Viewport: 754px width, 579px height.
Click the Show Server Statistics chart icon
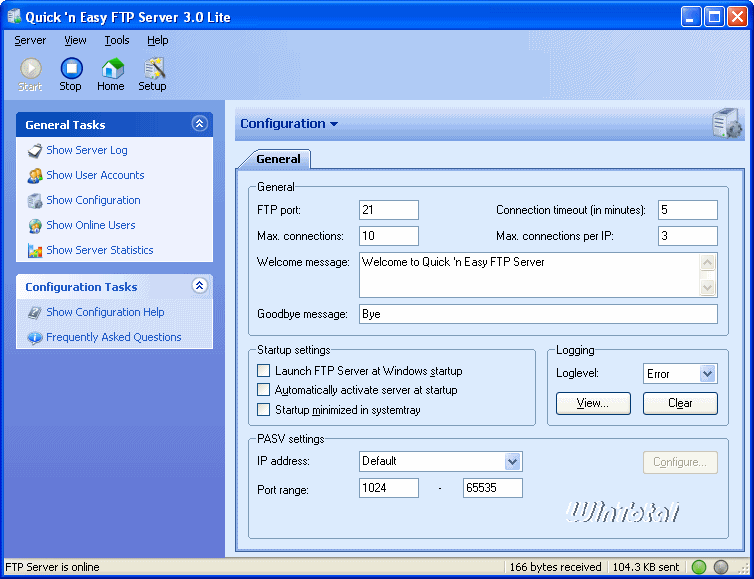tap(35, 251)
